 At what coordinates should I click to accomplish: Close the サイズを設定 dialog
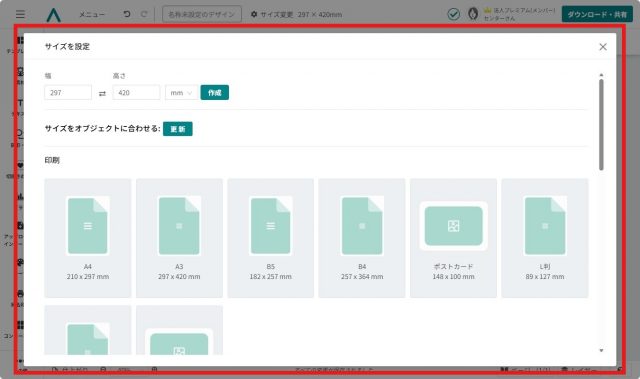tap(603, 47)
